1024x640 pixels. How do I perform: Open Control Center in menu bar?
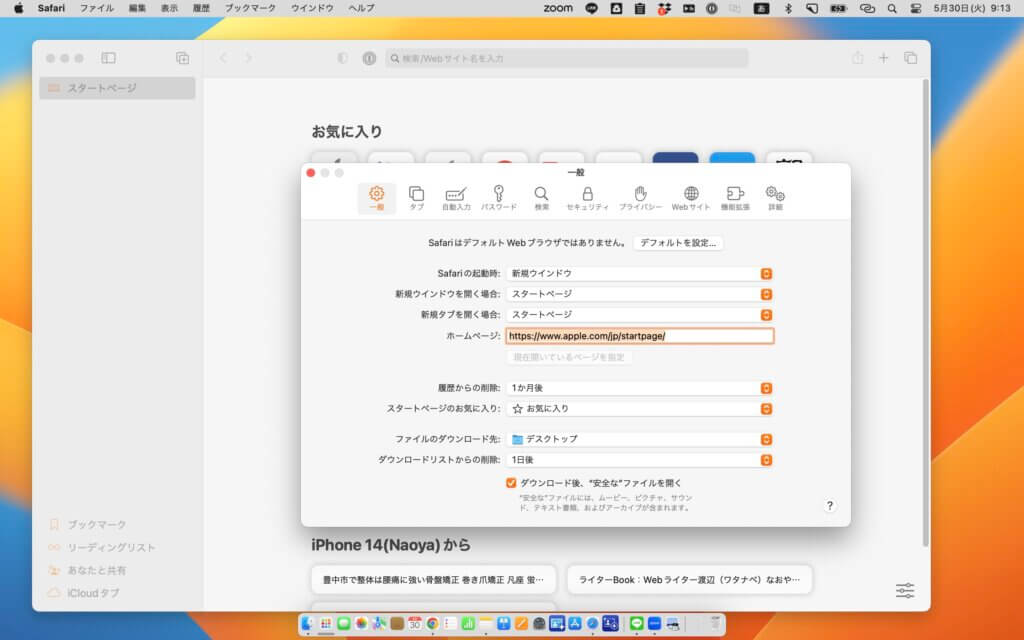[x=916, y=8]
